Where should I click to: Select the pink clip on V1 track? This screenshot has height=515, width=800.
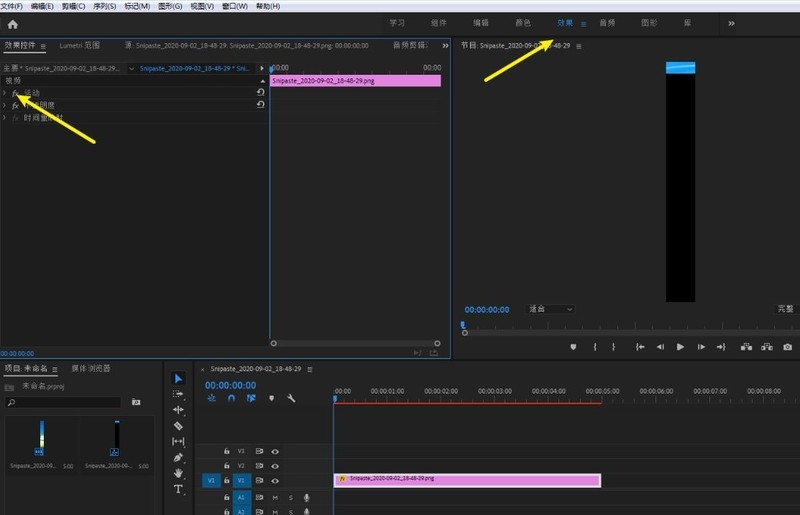coord(467,480)
